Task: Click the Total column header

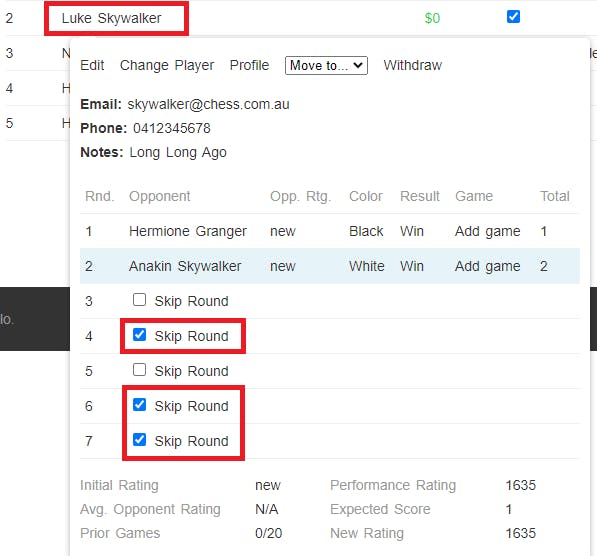Action: point(555,196)
